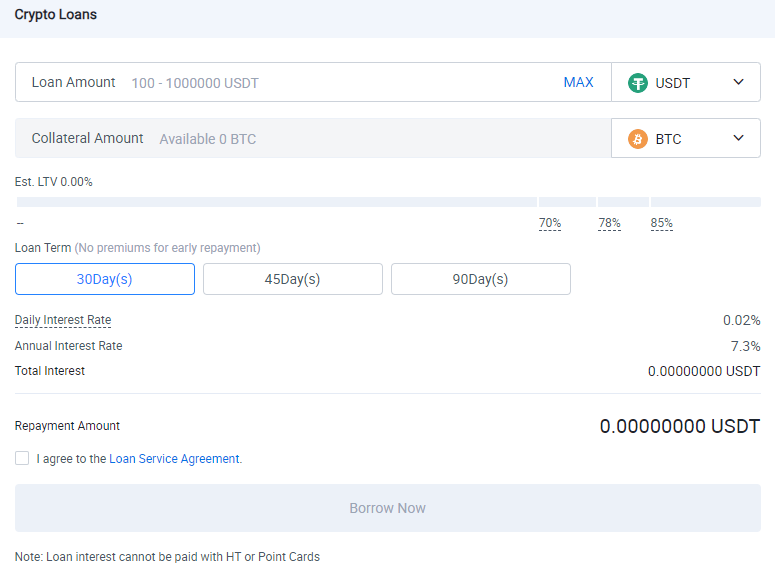The width and height of the screenshot is (775, 573).
Task: Click the BTC collateral dropdown chevron
Action: point(738,138)
